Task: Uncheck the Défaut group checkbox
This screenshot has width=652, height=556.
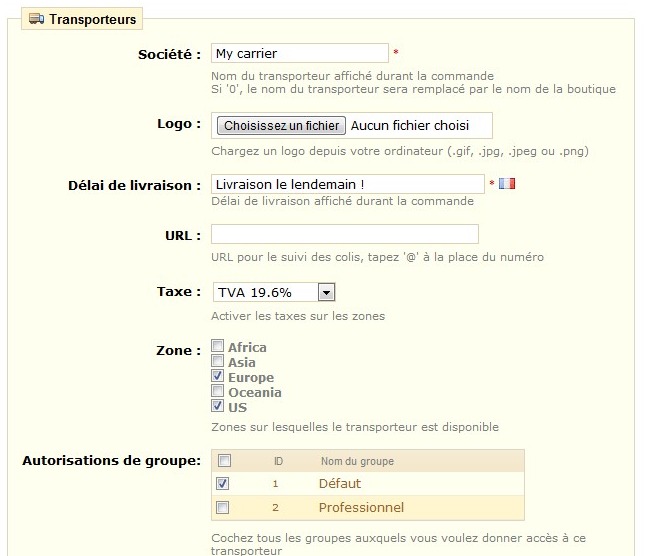Action: (x=222, y=483)
